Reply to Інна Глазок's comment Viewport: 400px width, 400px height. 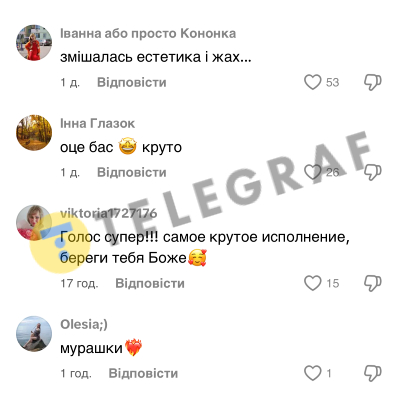(x=132, y=172)
